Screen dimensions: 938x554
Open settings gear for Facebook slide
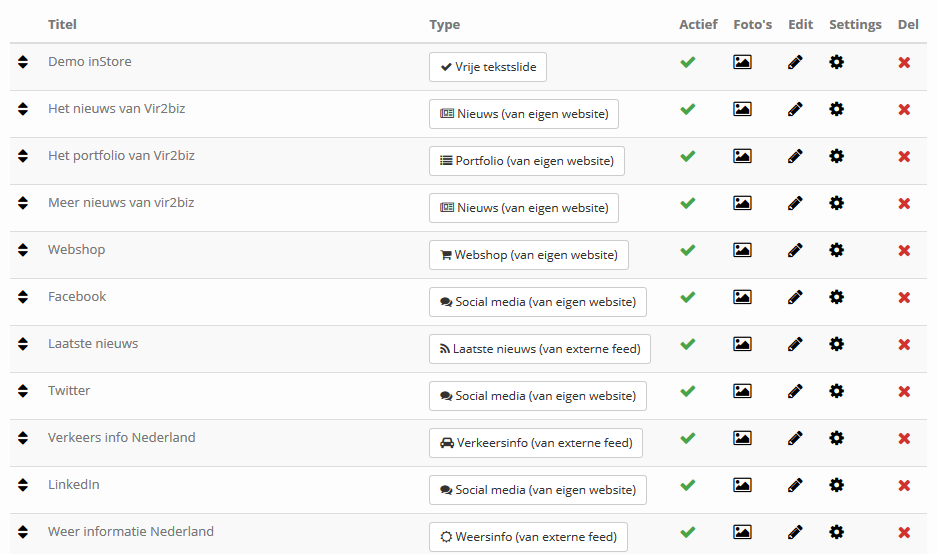(836, 297)
